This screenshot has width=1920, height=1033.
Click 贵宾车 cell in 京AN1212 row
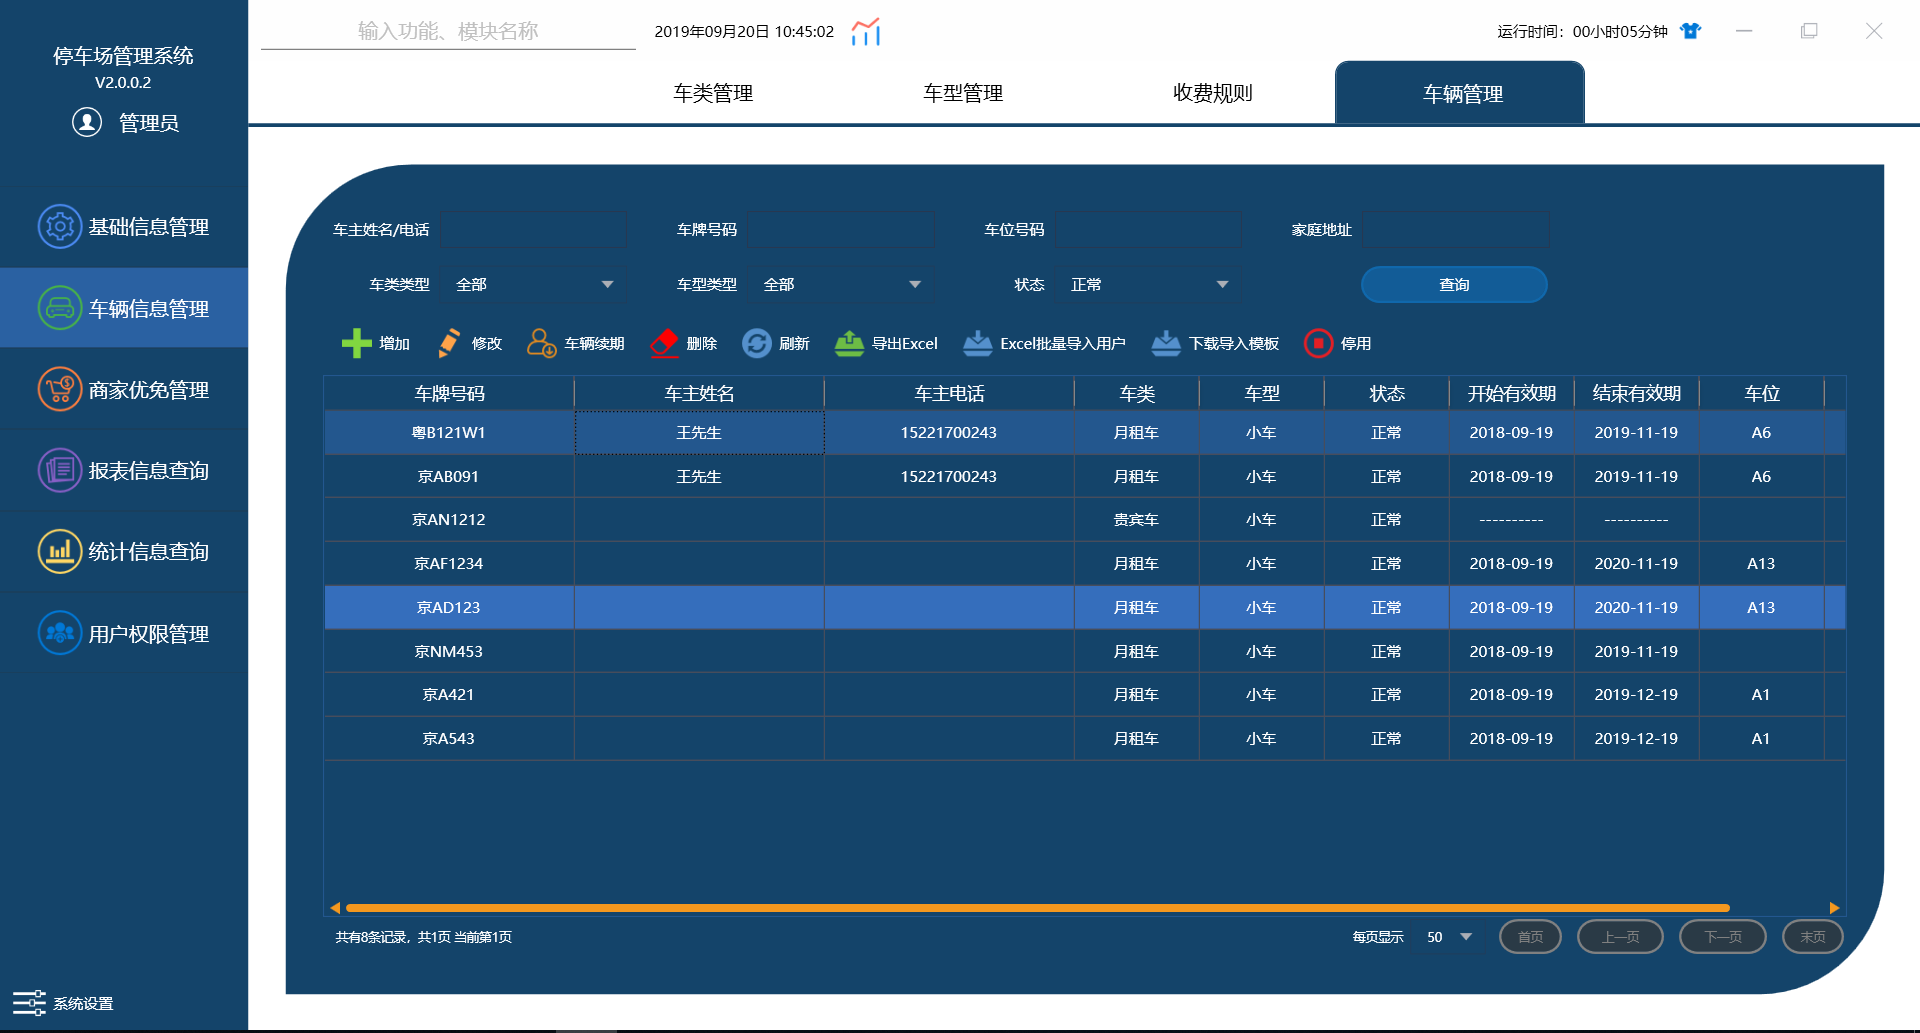pyautogui.click(x=1136, y=520)
